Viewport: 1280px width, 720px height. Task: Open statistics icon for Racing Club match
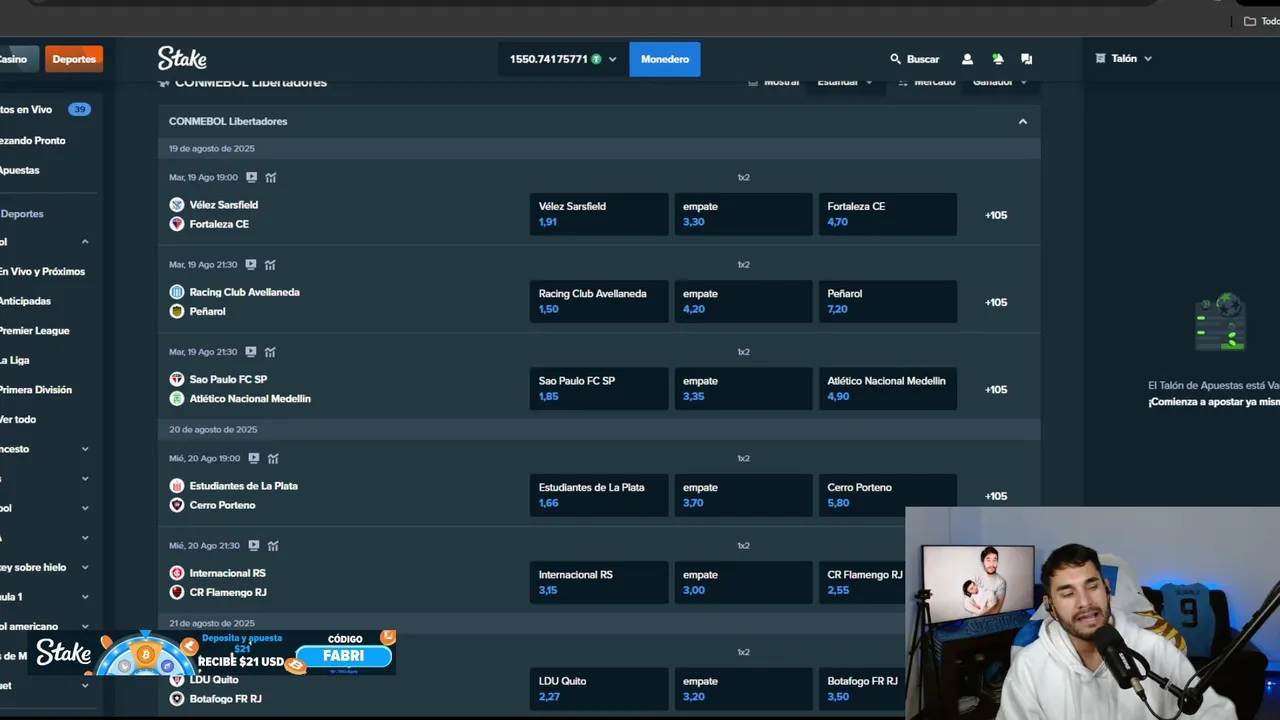pyautogui.click(x=270, y=265)
